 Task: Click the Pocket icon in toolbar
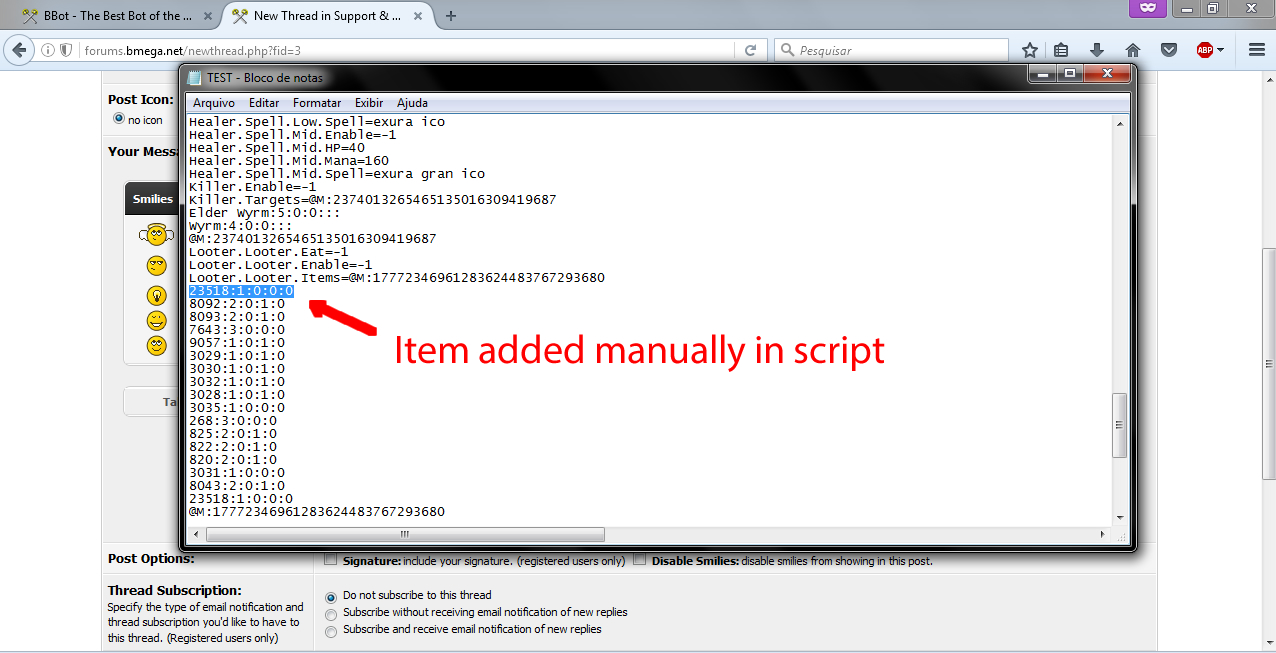pos(1168,50)
